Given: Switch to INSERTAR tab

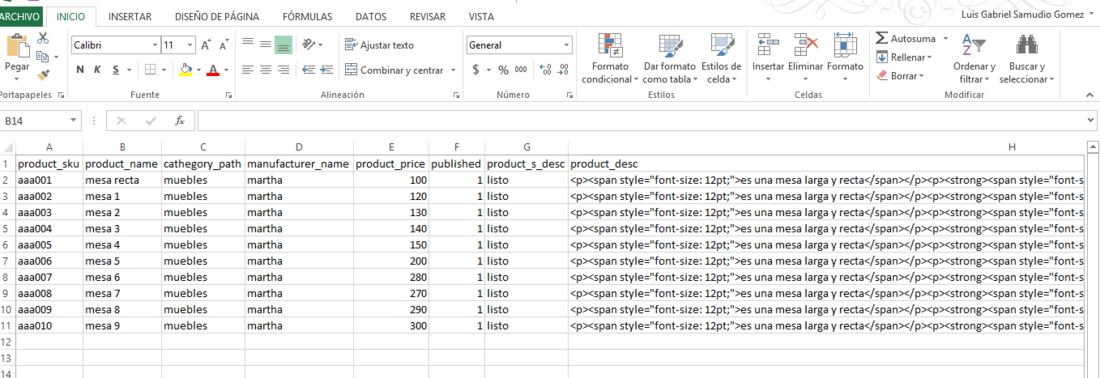Looking at the screenshot, I should point(130,16).
